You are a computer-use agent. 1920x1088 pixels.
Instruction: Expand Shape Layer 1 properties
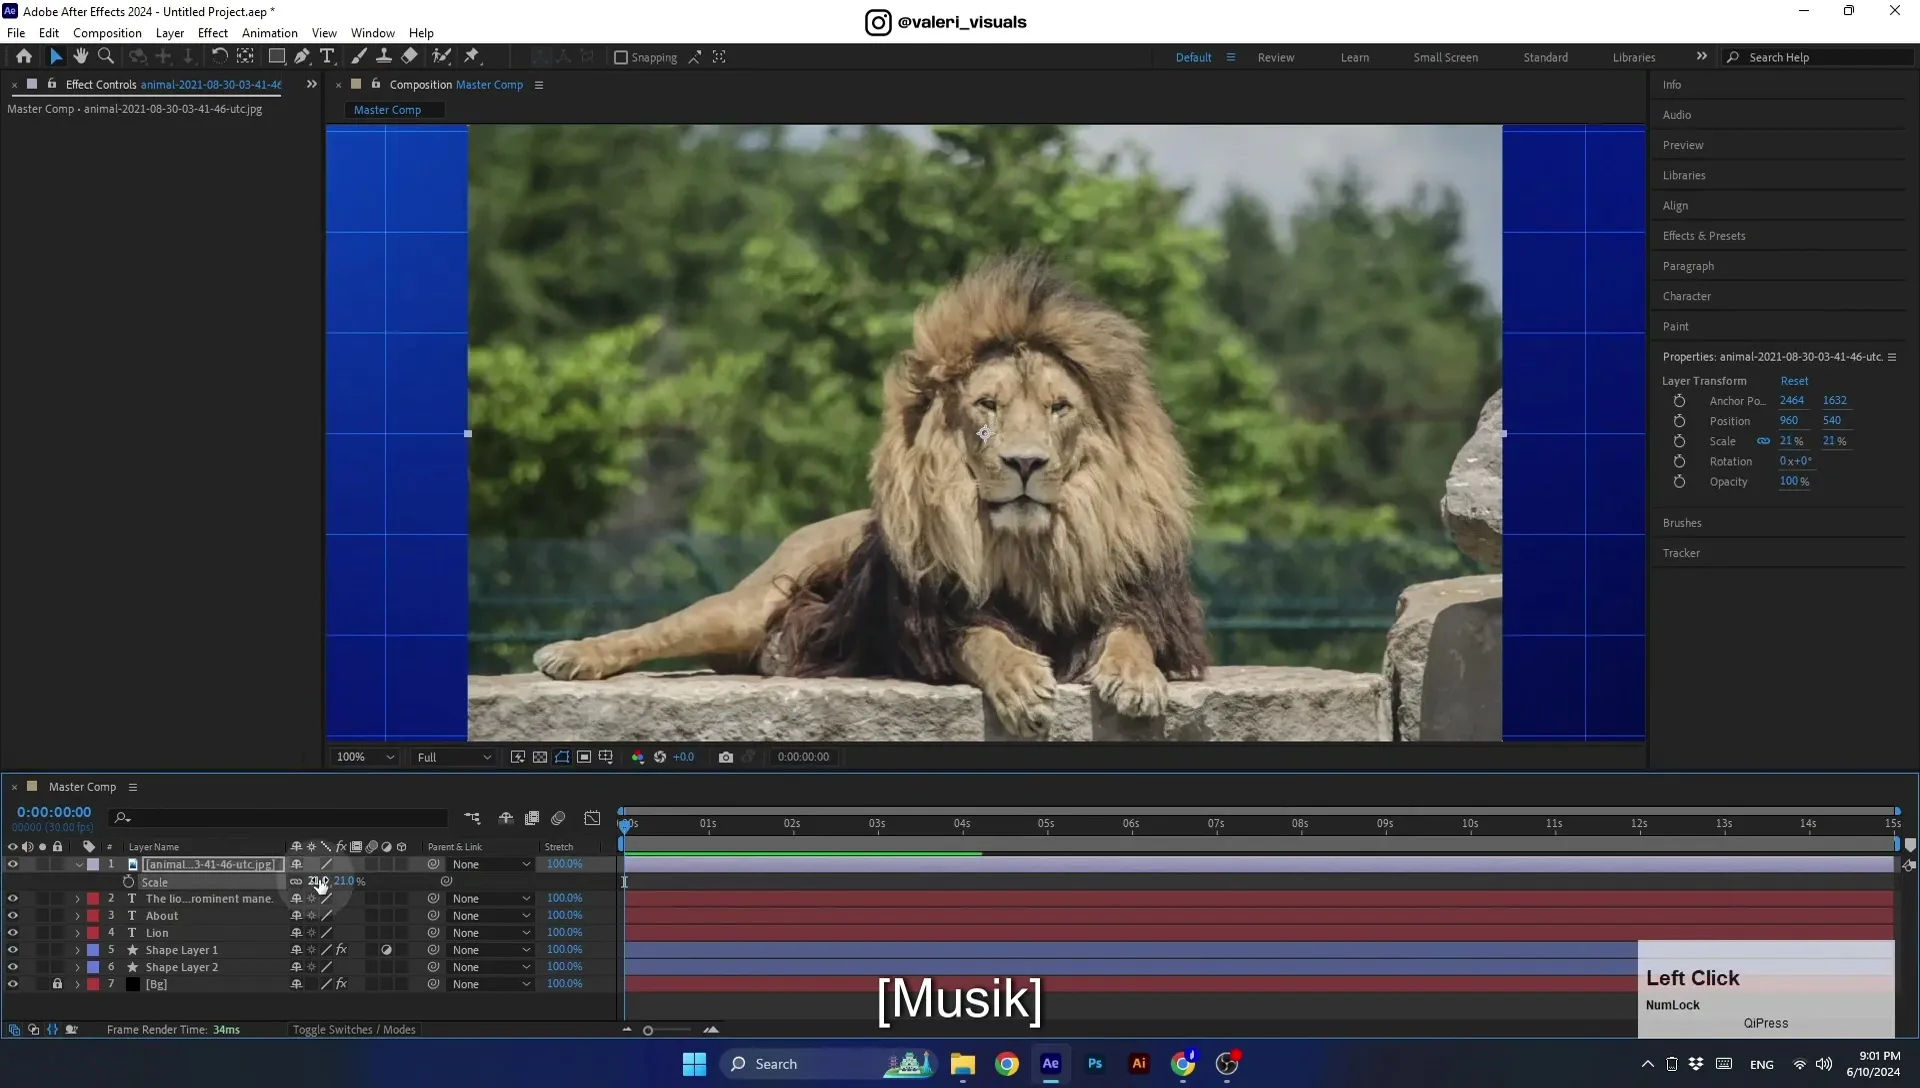(78, 950)
